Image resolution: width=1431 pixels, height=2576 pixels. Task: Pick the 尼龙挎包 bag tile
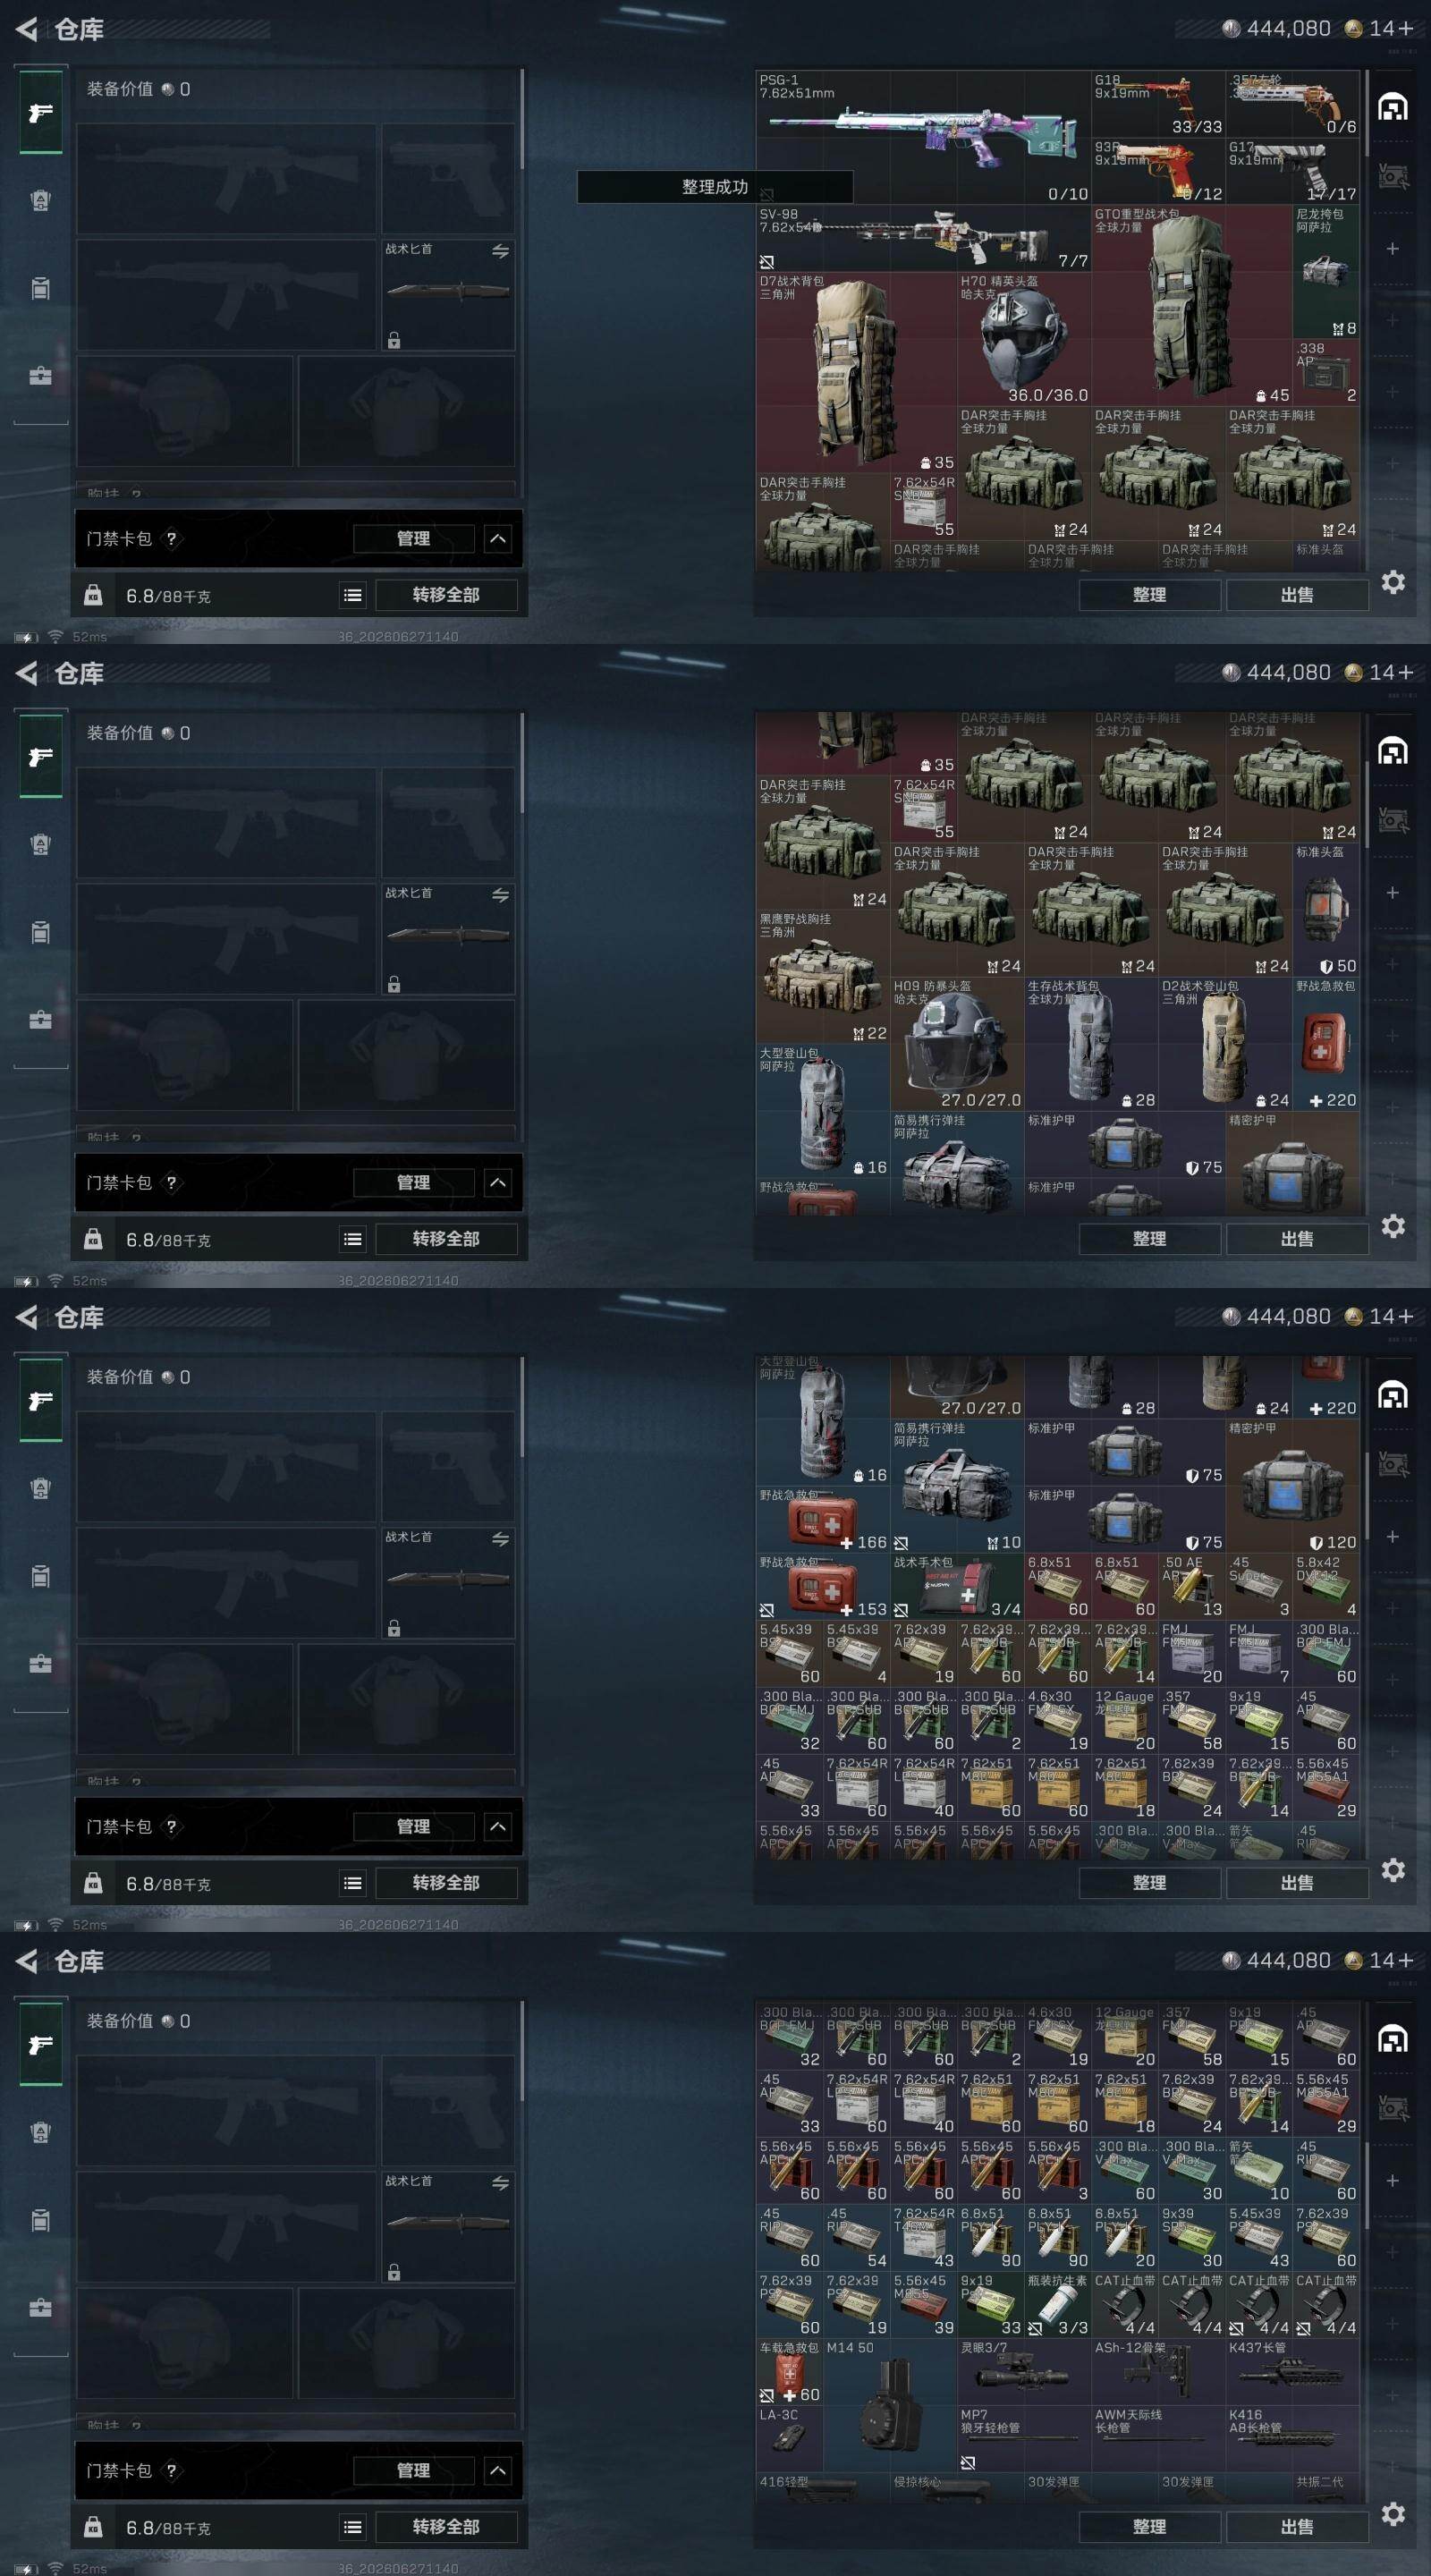1326,271
